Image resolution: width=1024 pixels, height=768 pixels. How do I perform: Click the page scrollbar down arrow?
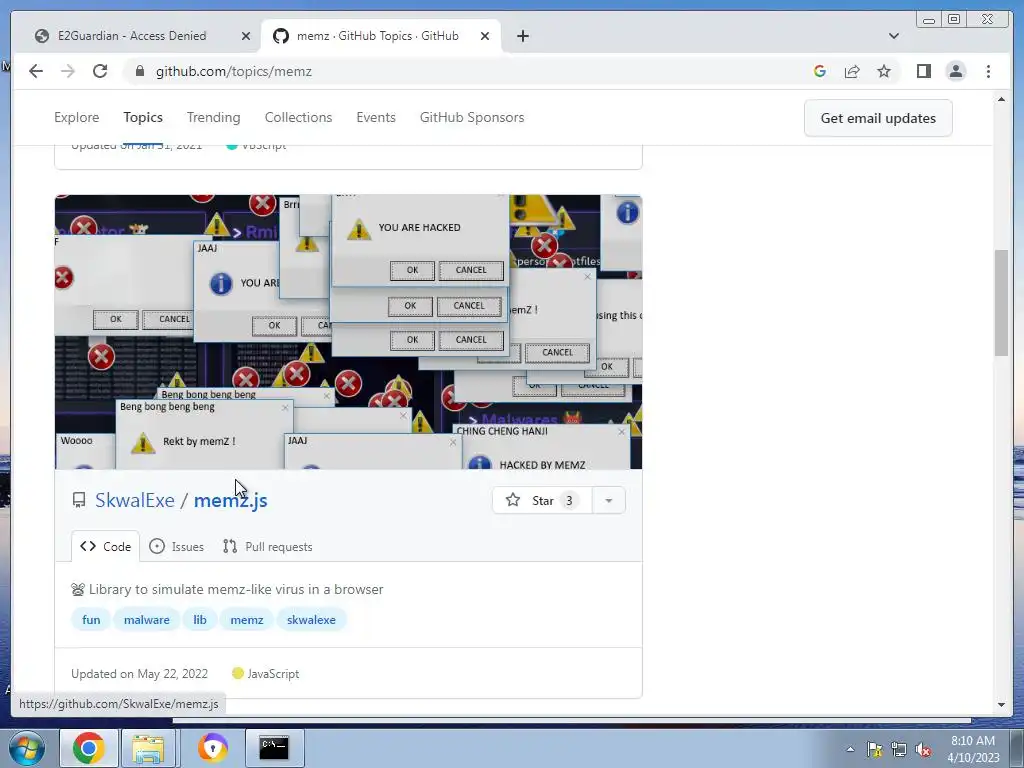1001,705
